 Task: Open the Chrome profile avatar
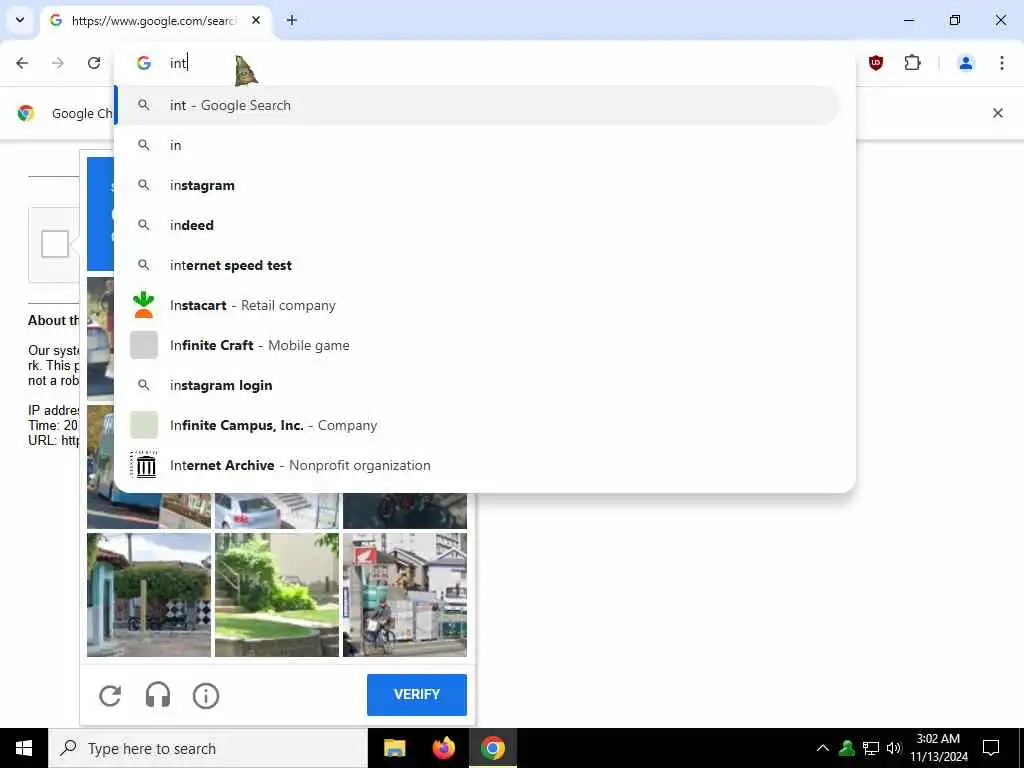pos(966,63)
